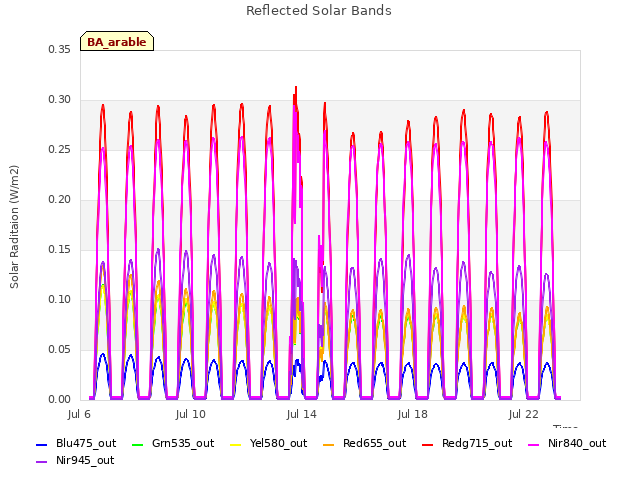Click the 0.00 y-axis tick label
Image resolution: width=640 pixels, height=480 pixels.
pyautogui.click(x=60, y=400)
